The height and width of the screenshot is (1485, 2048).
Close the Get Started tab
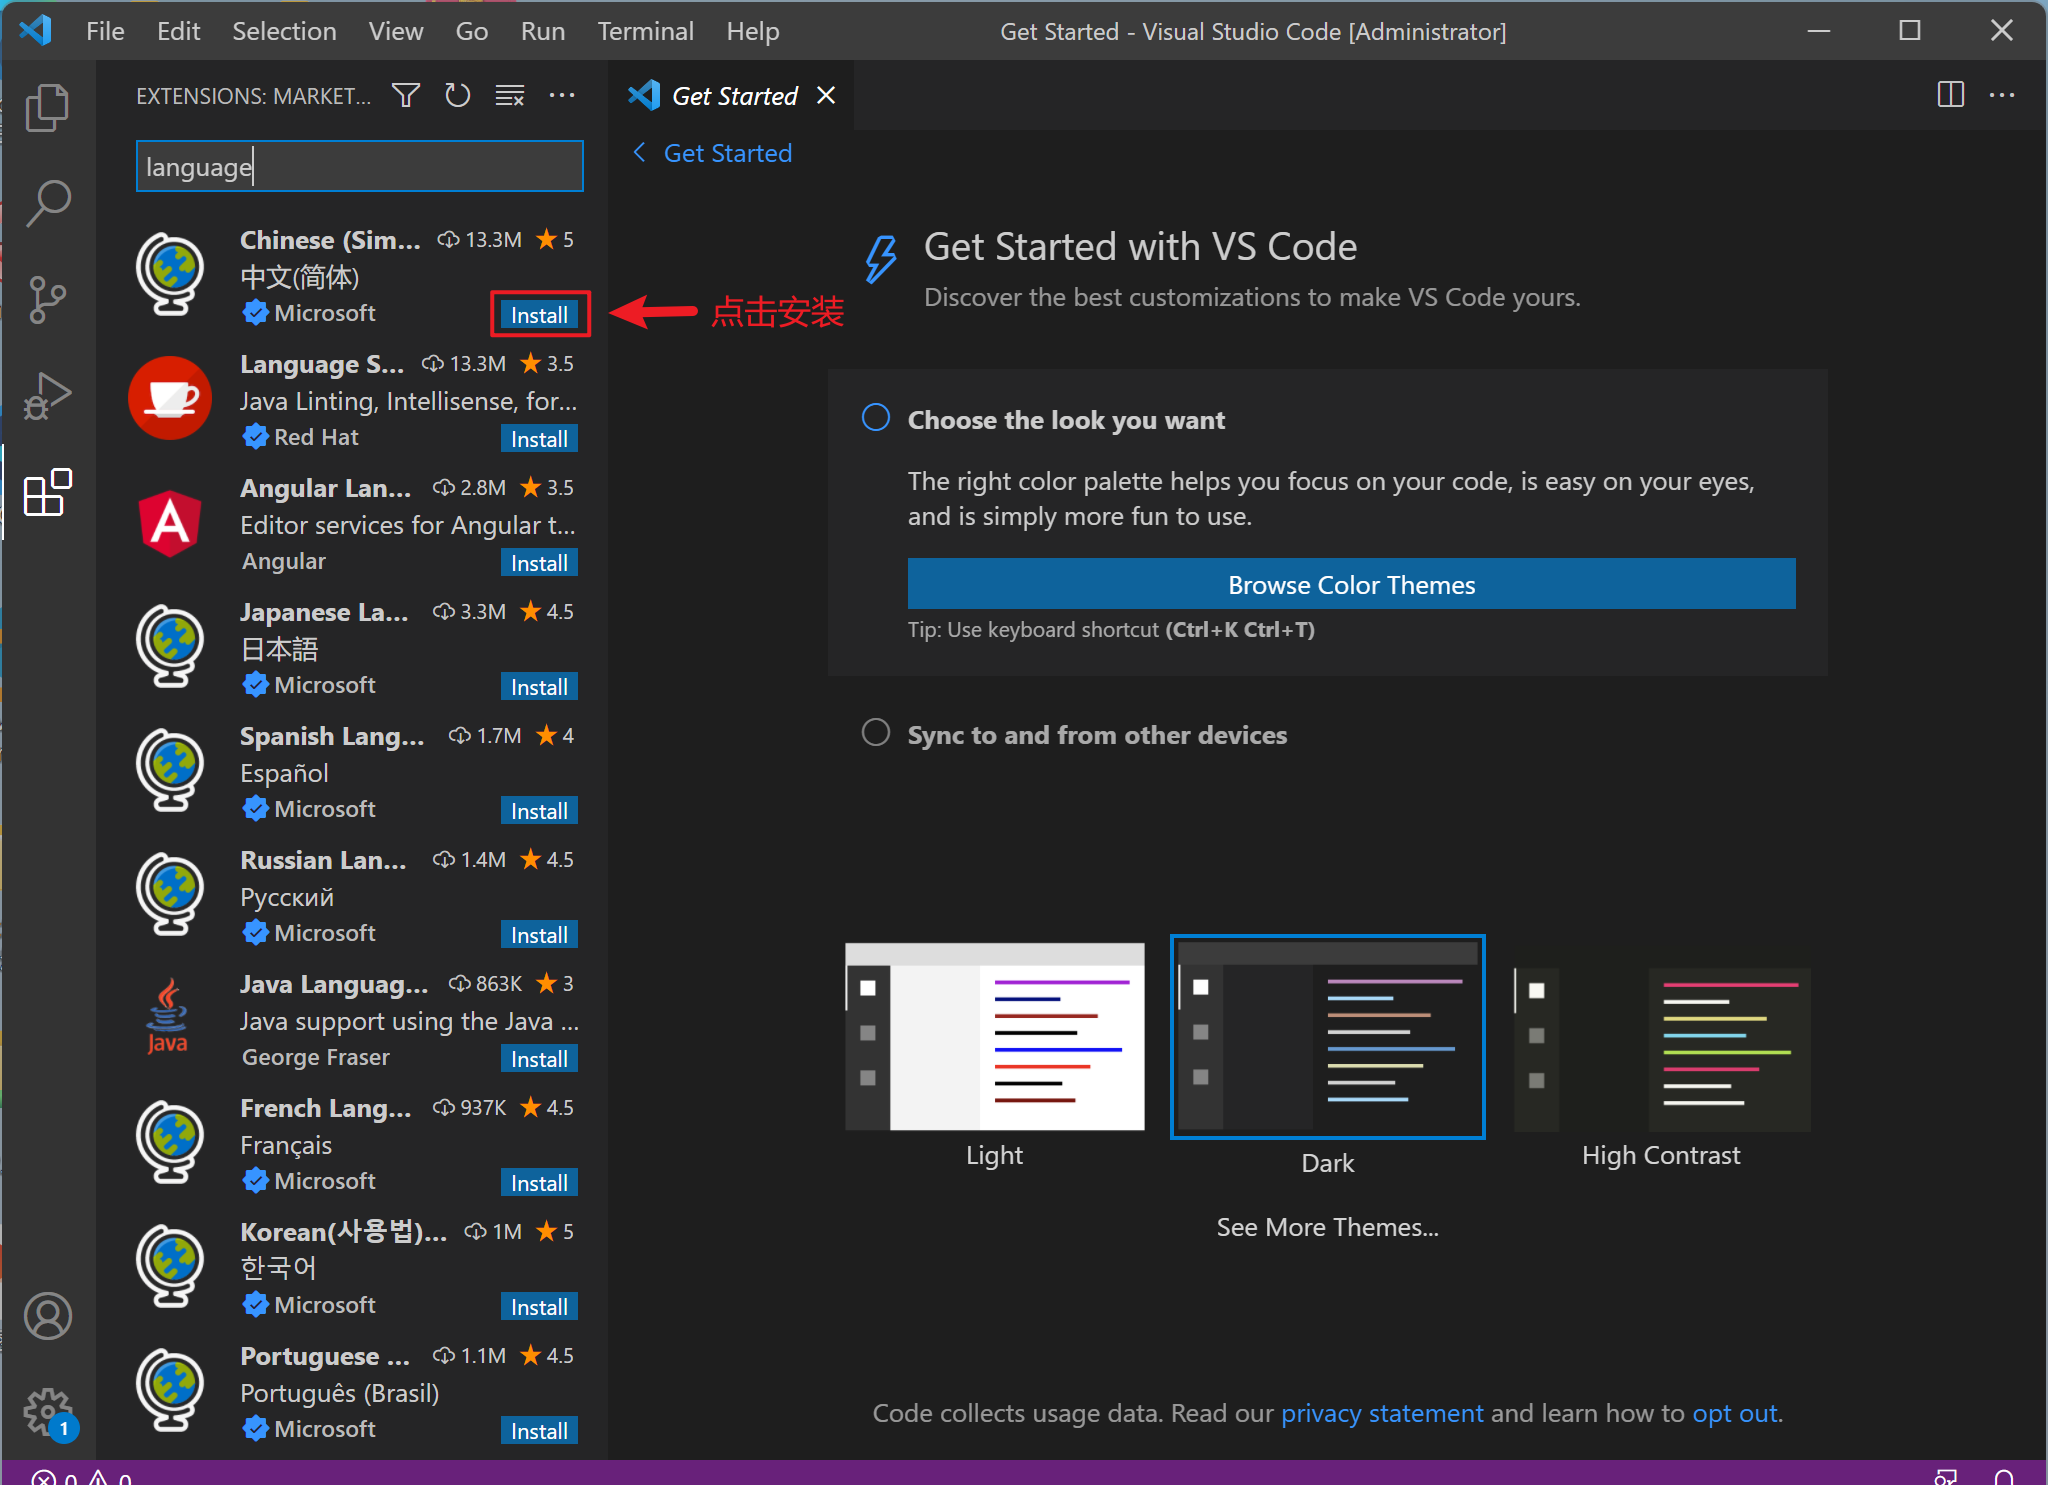[826, 95]
